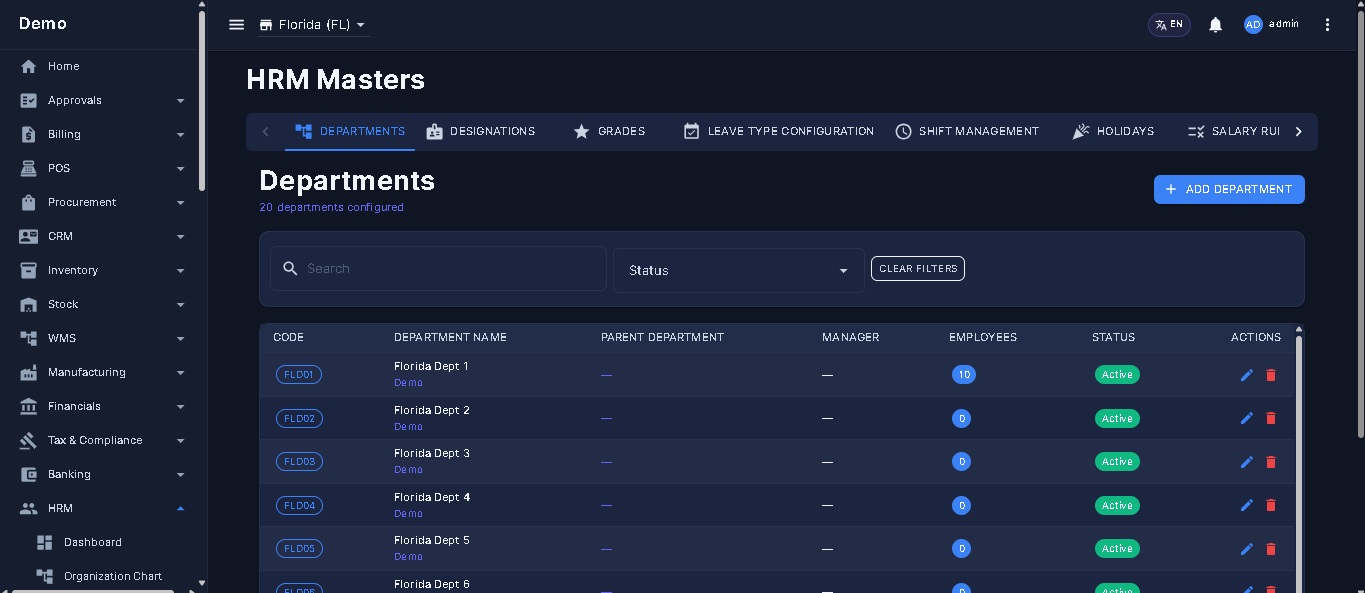Click the Stock sidebar icon

[x=29, y=305]
